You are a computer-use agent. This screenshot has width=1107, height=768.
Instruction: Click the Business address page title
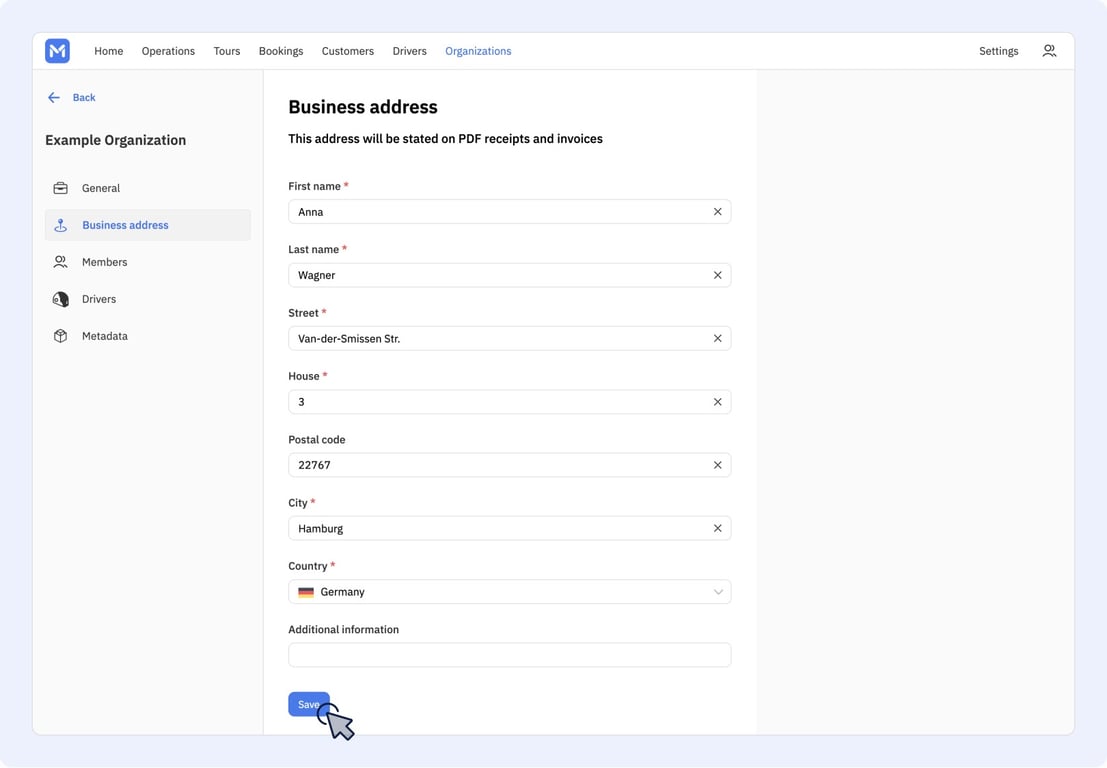(363, 107)
